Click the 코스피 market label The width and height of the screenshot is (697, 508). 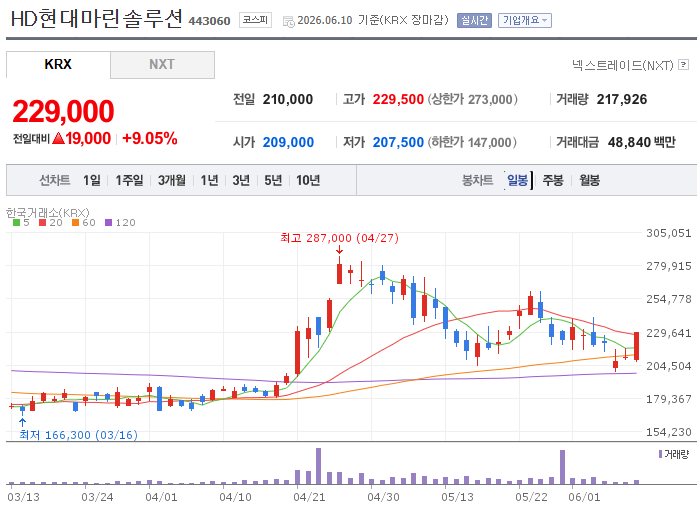click(x=256, y=20)
